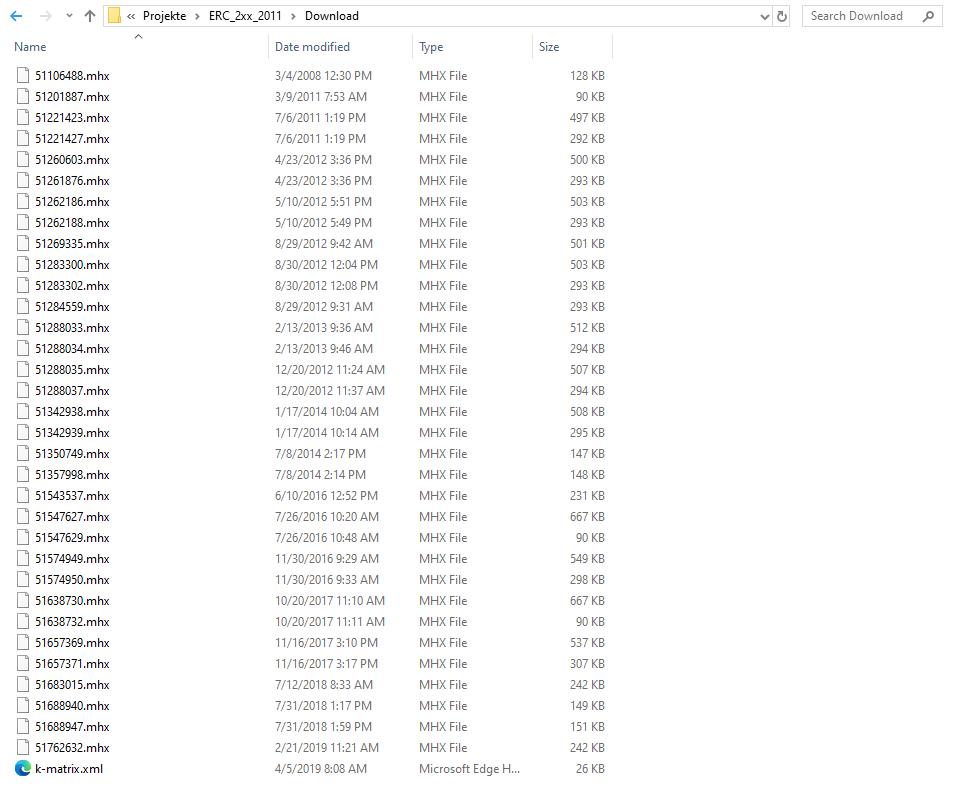Click the 497 KB size value
Image resolution: width=956 pixels, height=796 pixels.
[x=587, y=118]
